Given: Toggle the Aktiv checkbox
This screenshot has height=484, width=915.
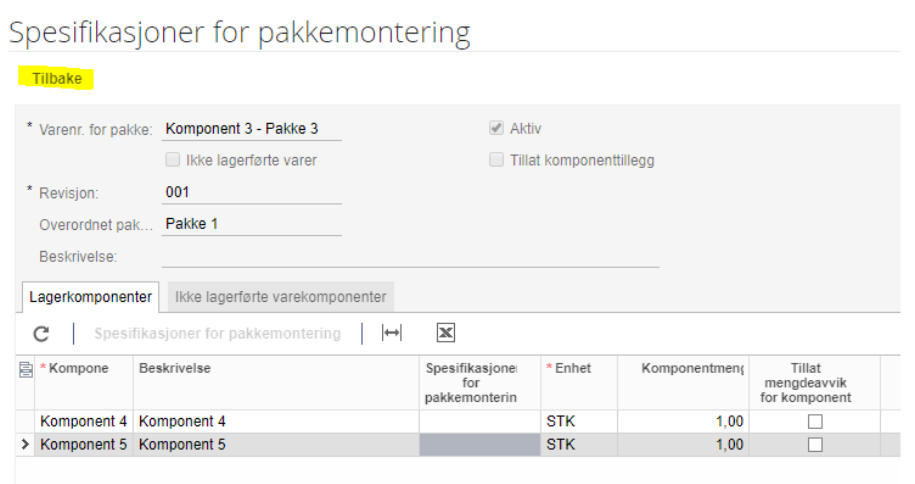Looking at the screenshot, I should click(496, 128).
